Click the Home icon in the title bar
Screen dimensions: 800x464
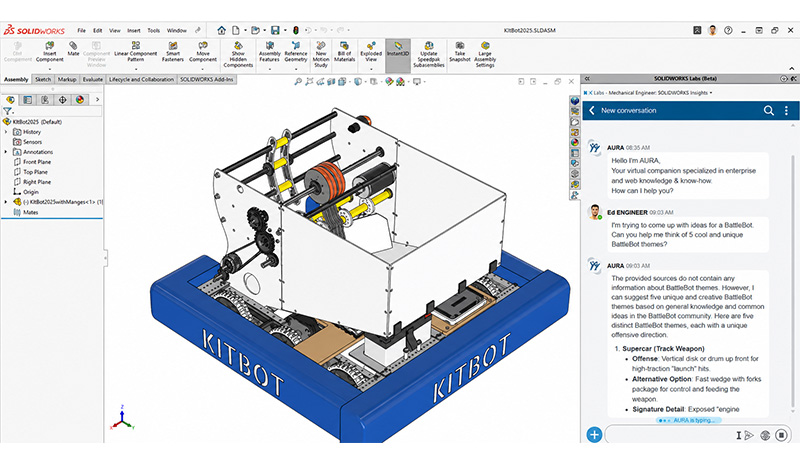click(x=221, y=30)
